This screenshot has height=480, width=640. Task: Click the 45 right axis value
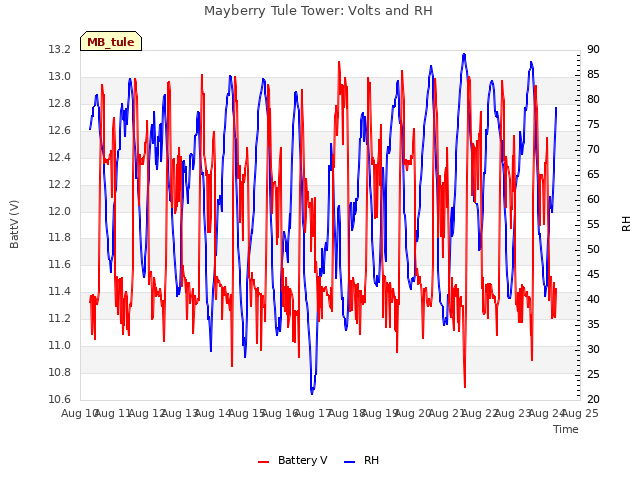pos(593,274)
